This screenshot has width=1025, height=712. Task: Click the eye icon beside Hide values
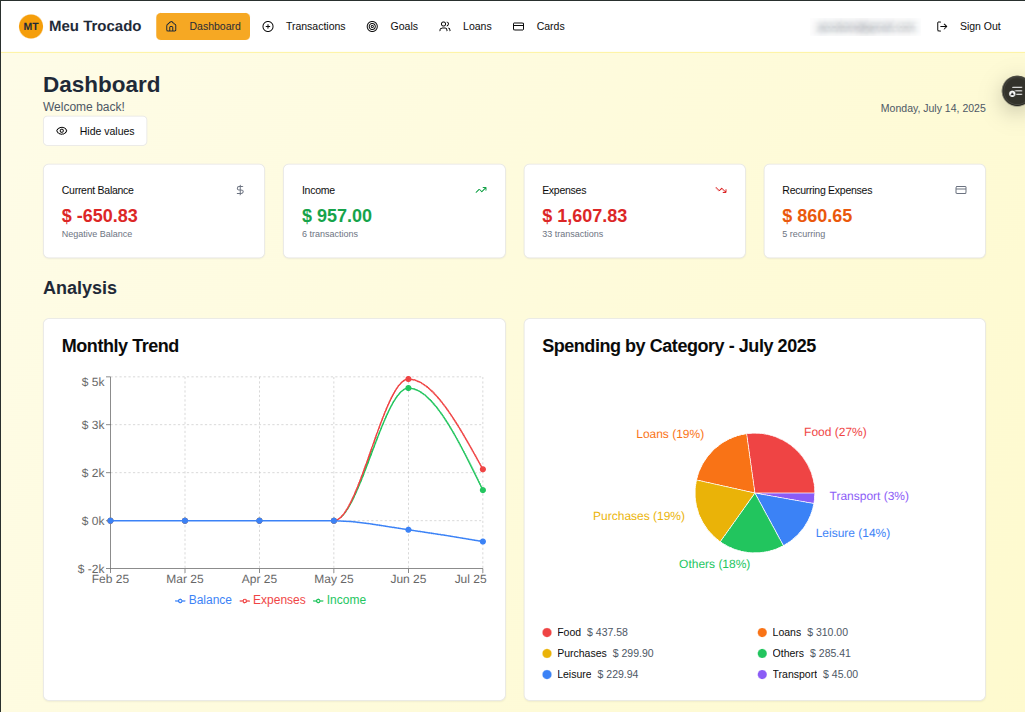(x=62, y=131)
